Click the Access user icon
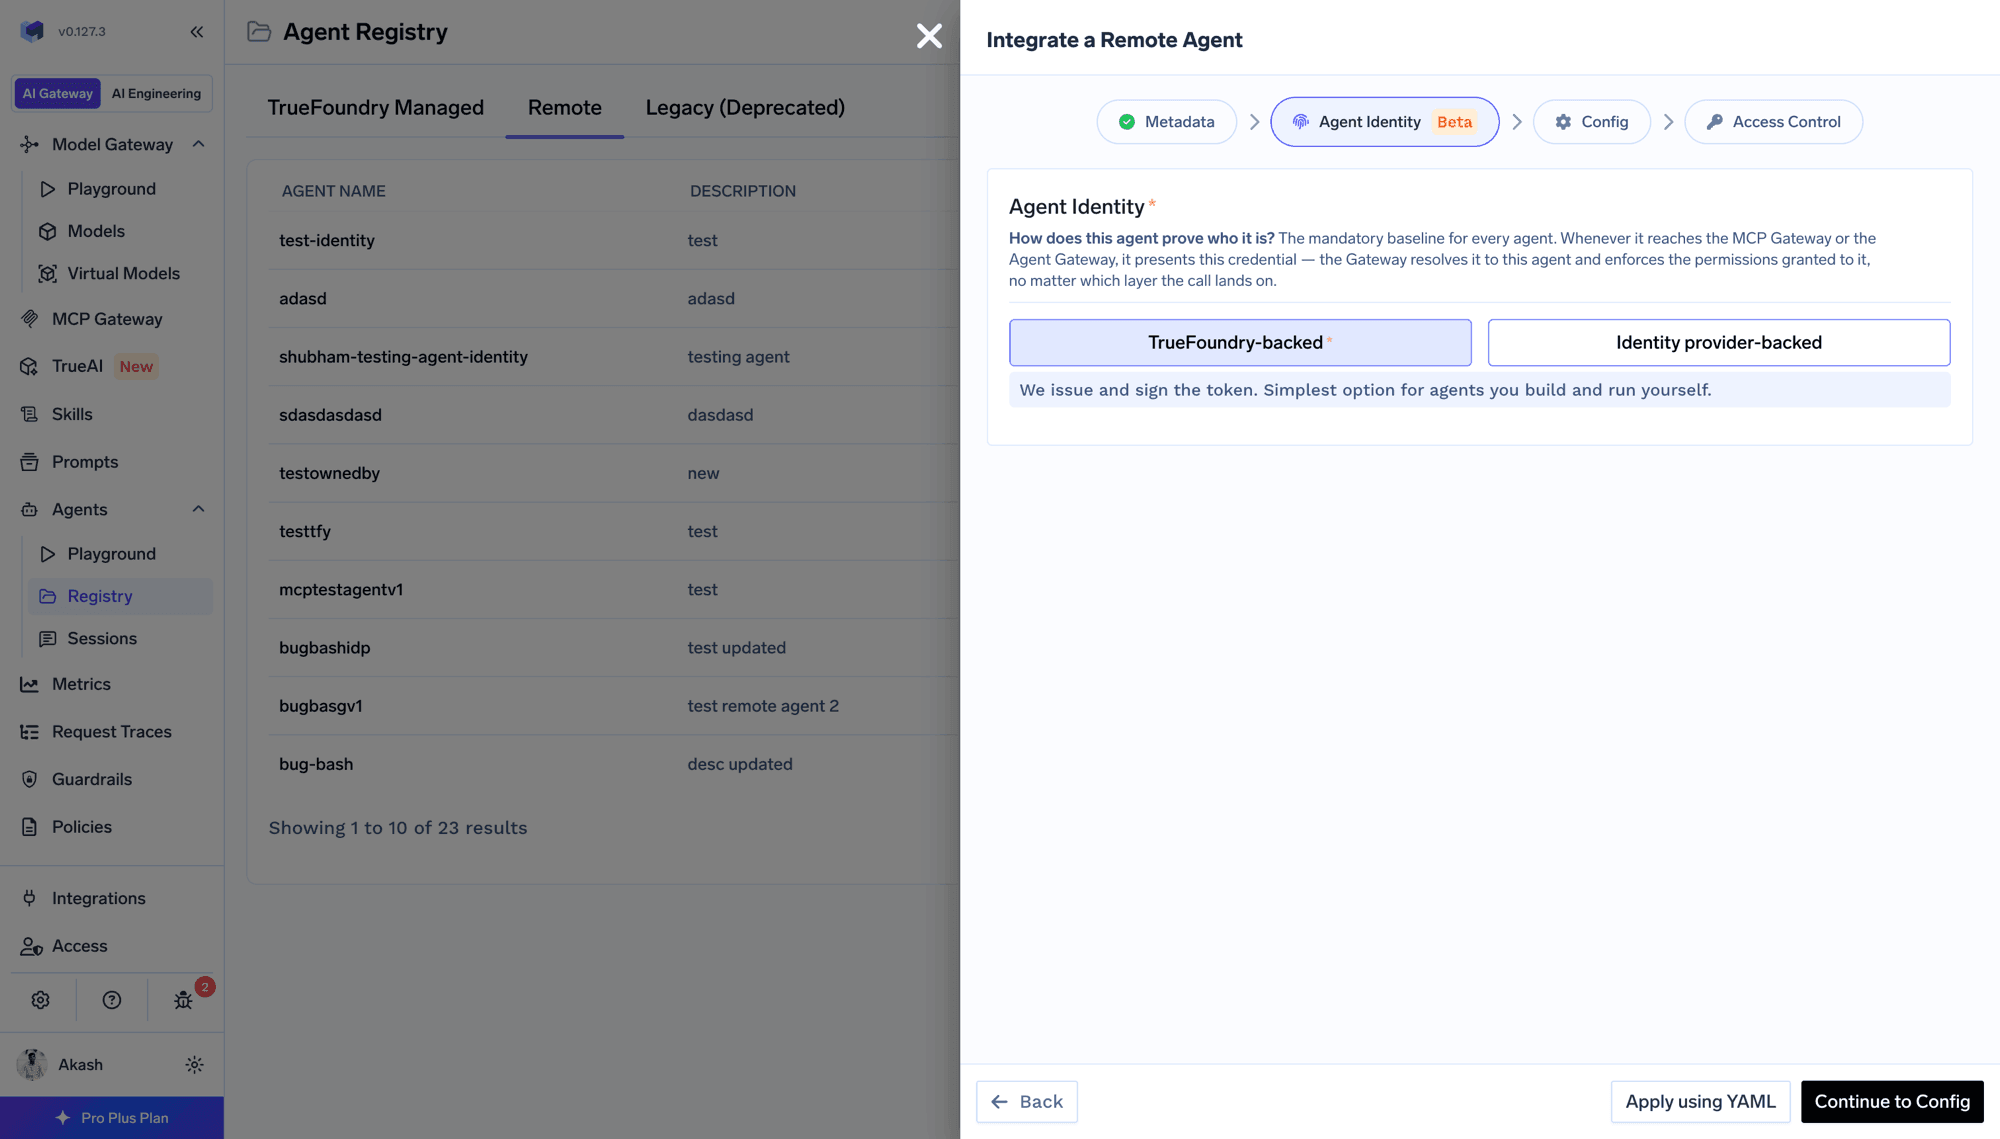Image resolution: width=2000 pixels, height=1139 pixels. click(x=31, y=946)
